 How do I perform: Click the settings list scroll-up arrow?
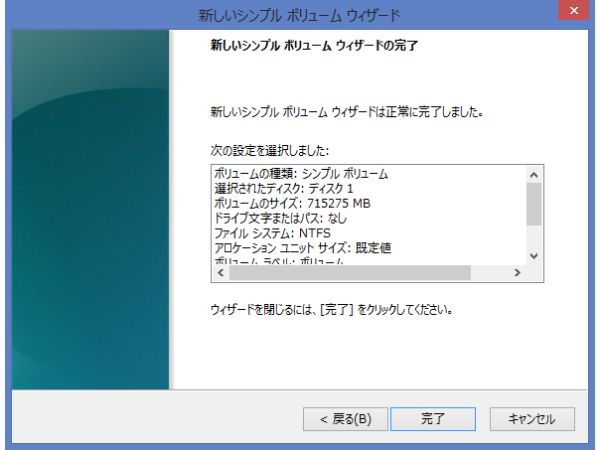click(x=533, y=175)
